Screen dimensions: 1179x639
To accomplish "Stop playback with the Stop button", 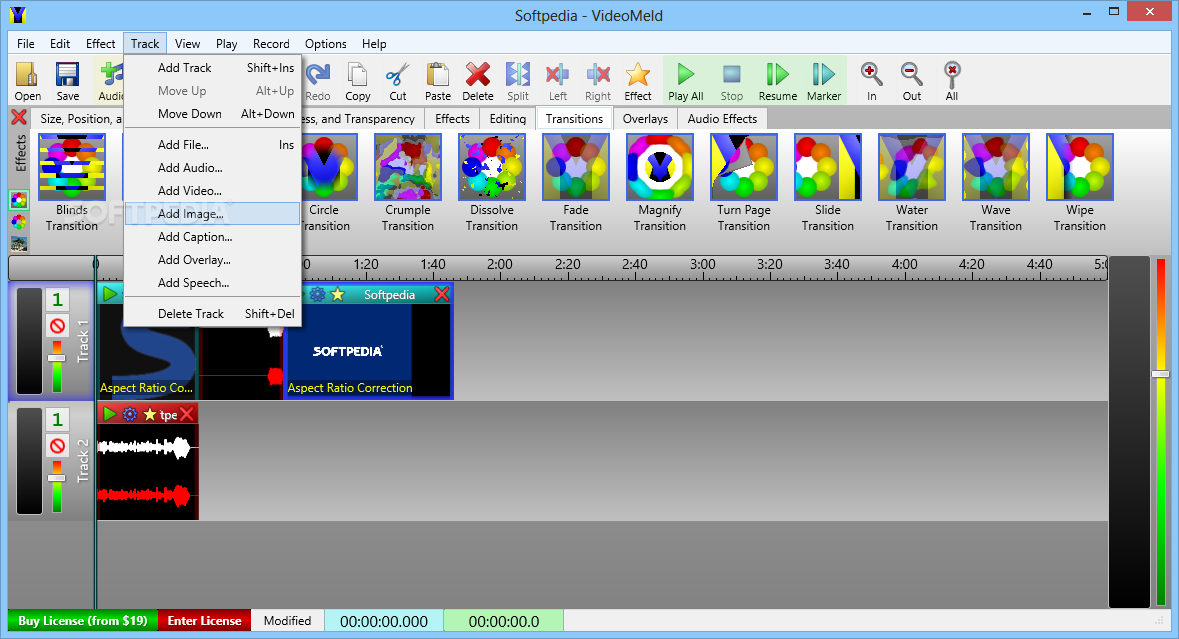I will click(732, 81).
